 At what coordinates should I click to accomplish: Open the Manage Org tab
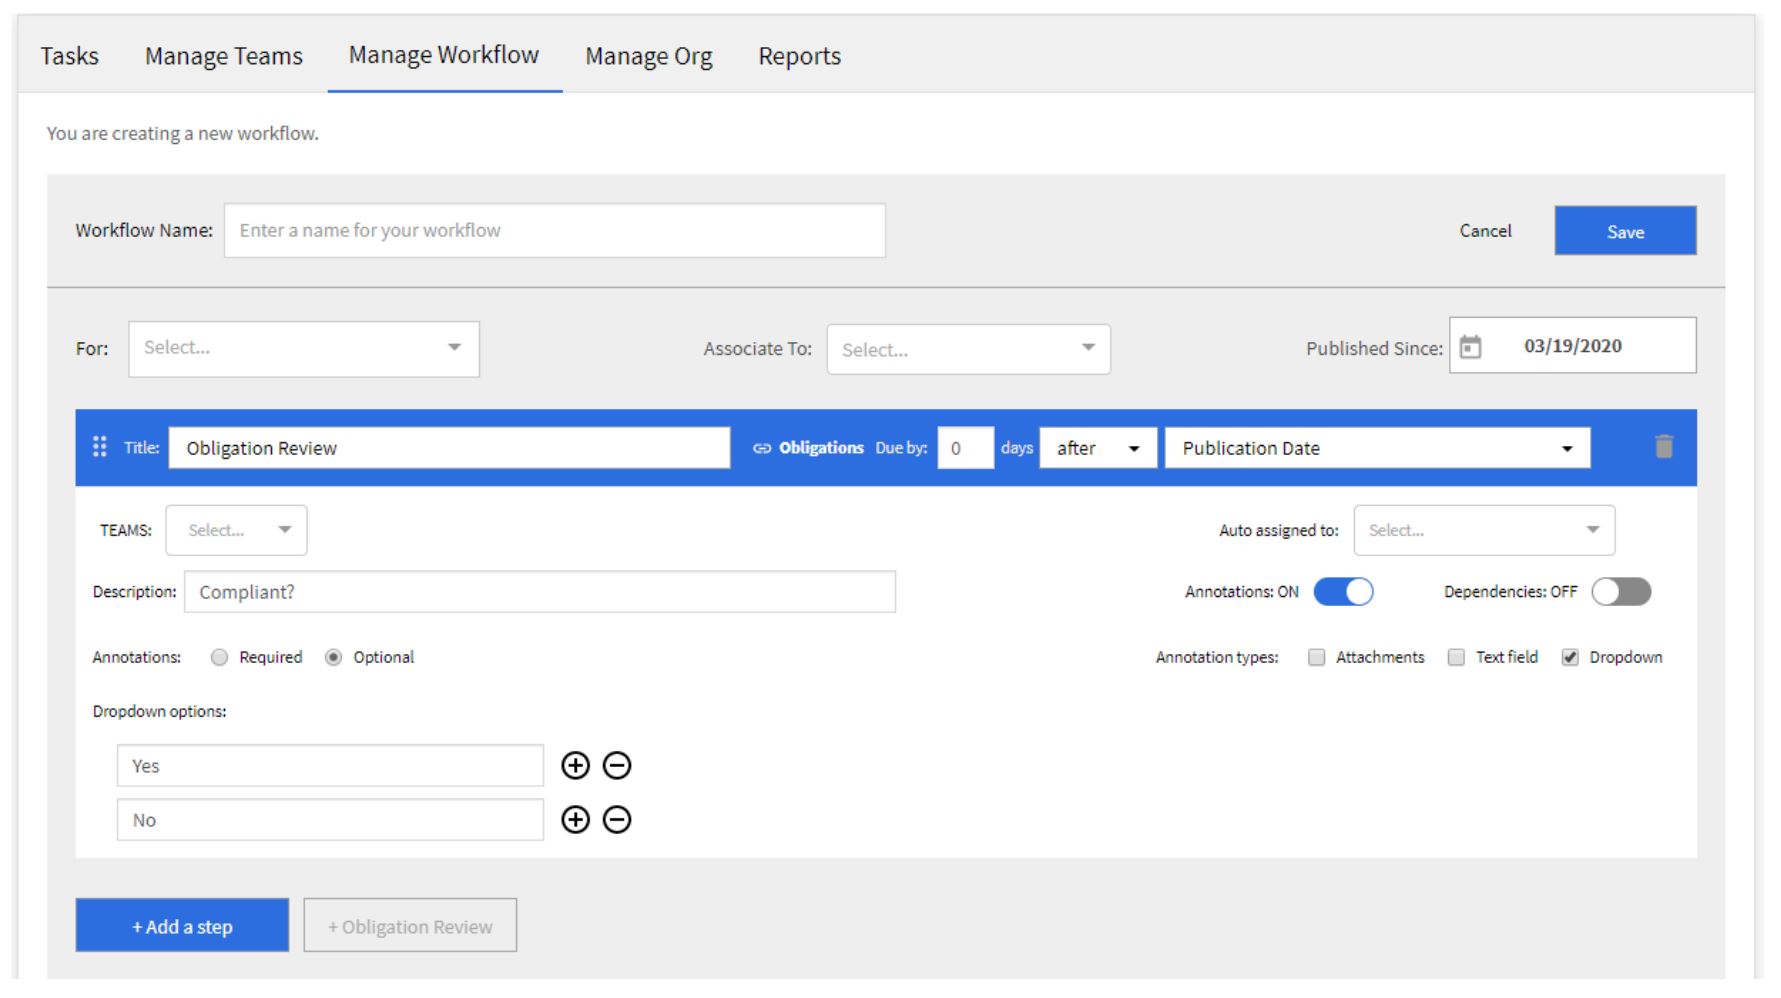(649, 56)
